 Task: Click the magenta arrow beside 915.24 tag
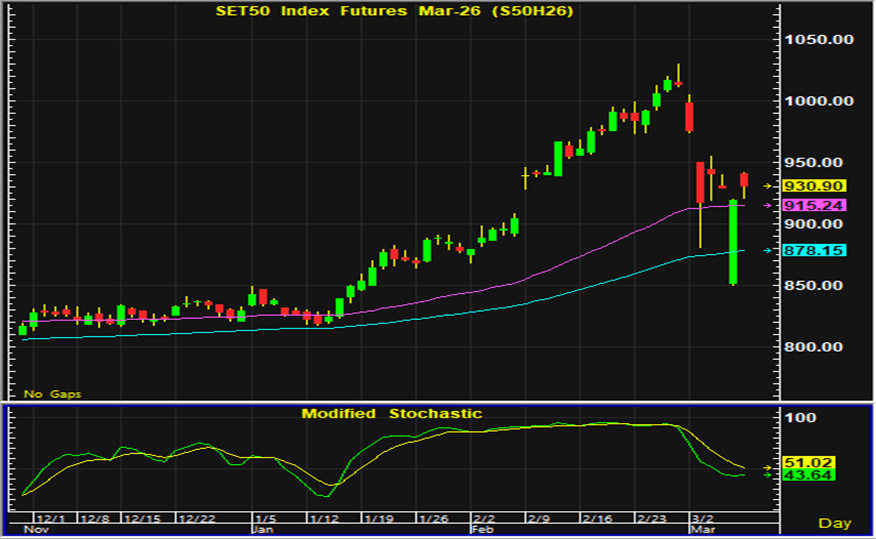[768, 205]
